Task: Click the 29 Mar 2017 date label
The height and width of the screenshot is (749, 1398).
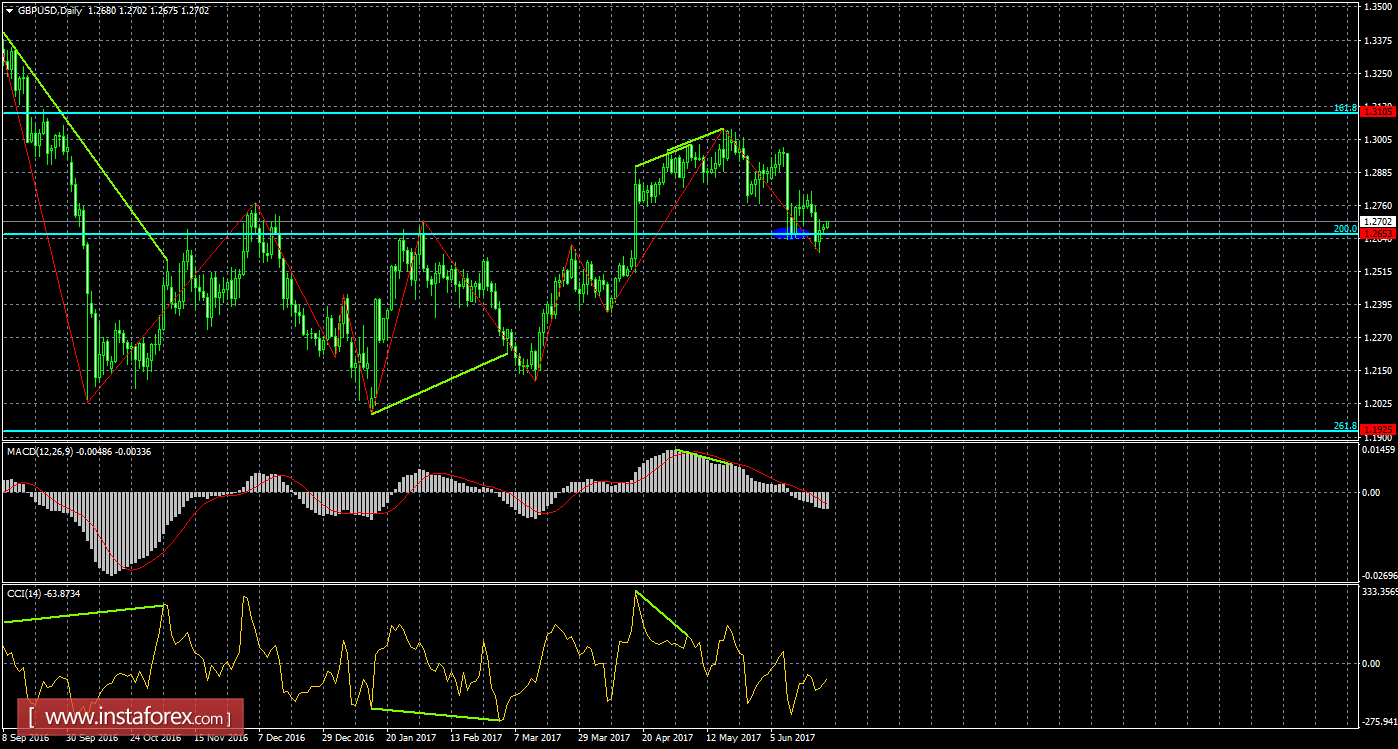Action: coord(603,738)
